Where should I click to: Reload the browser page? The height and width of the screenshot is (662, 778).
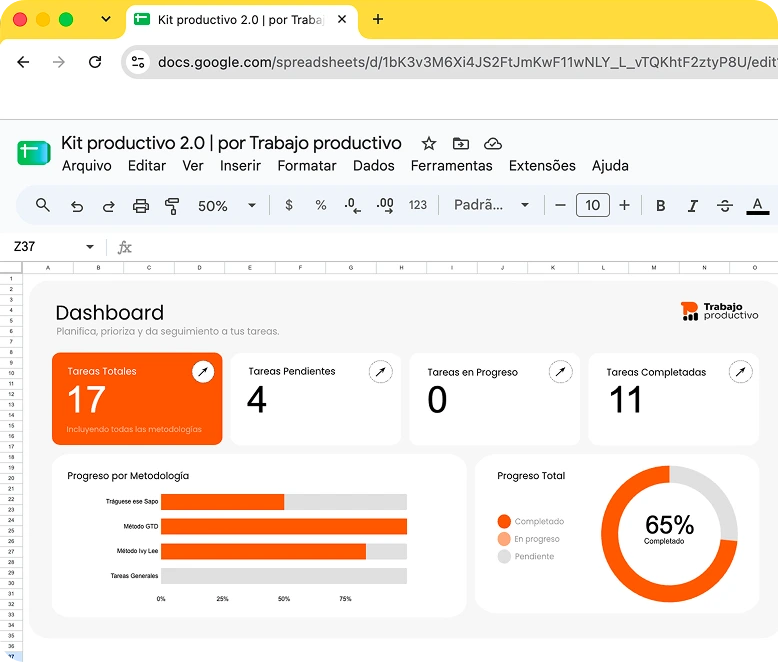95,62
